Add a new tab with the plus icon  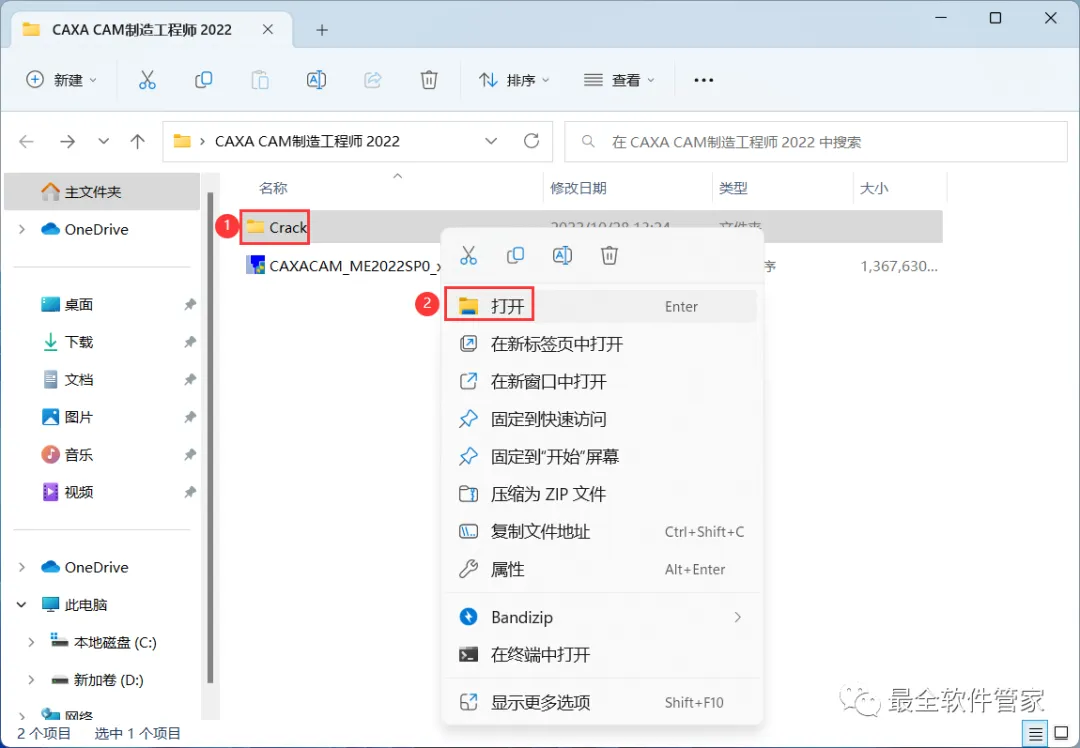322,30
